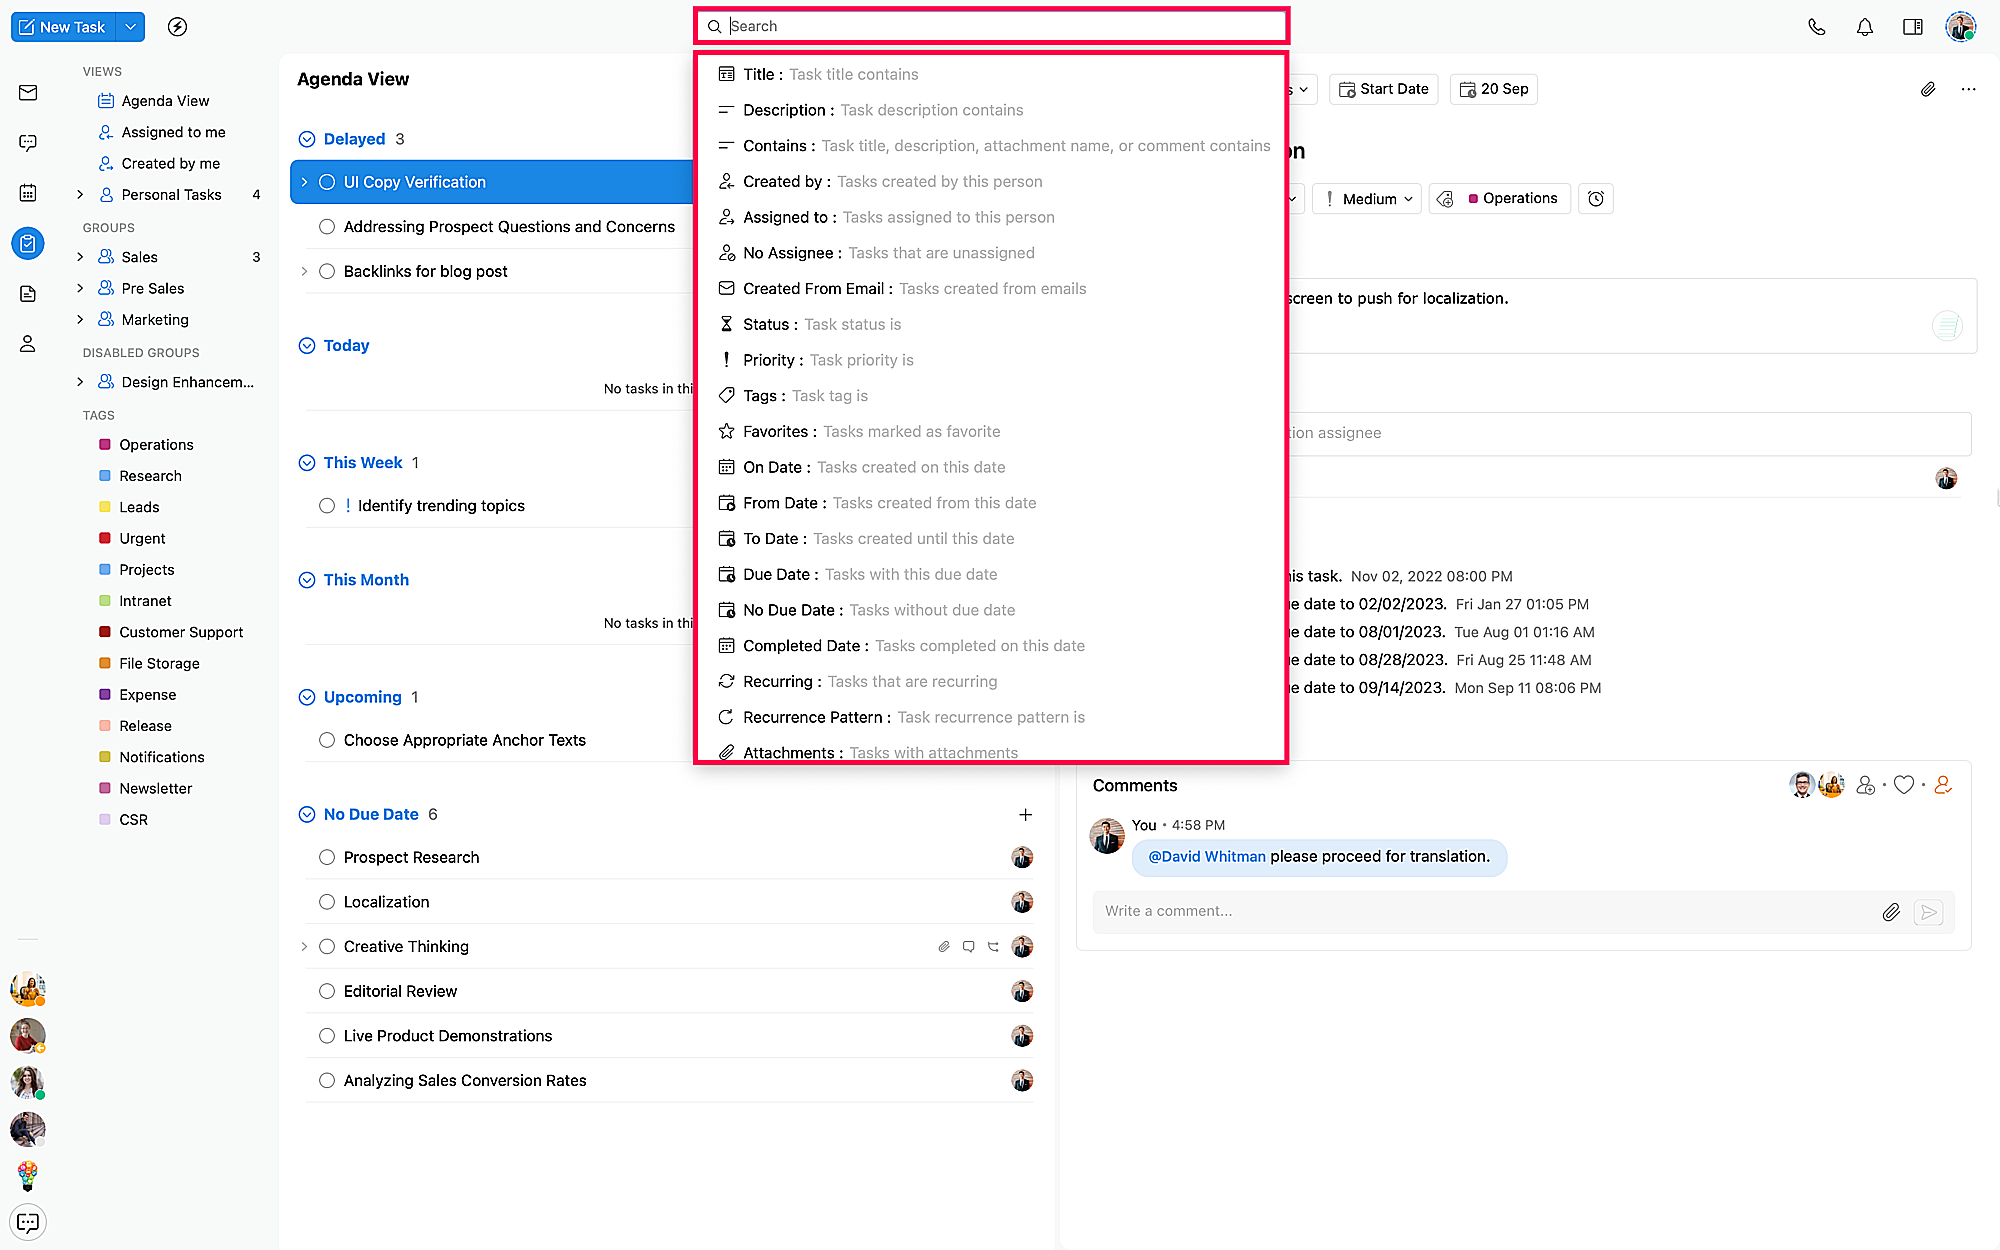Check off the Localization task circle
The image size is (2000, 1250).
click(327, 902)
